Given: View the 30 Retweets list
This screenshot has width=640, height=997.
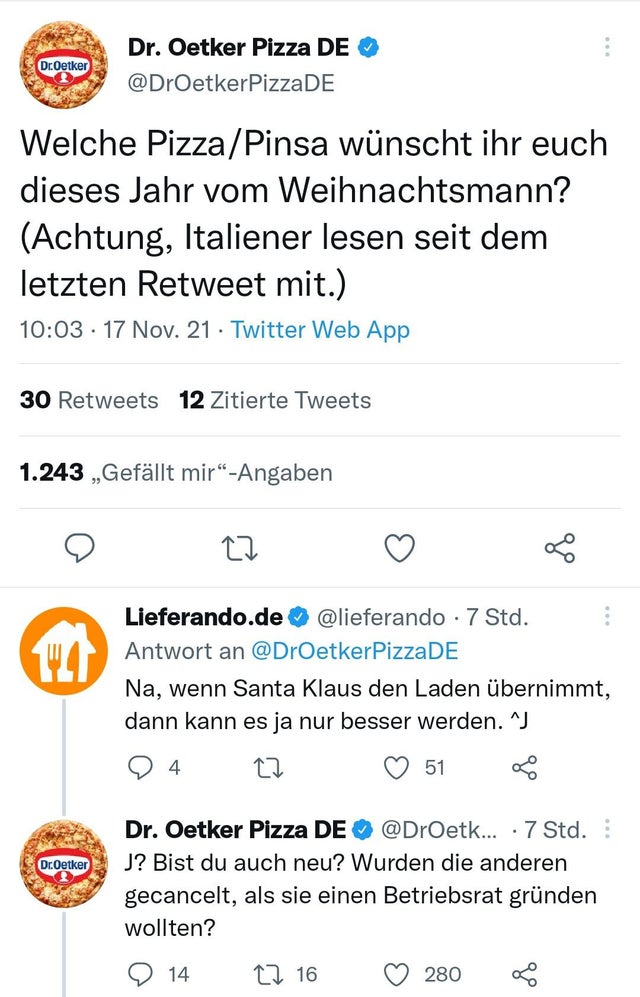Looking at the screenshot, I should point(89,401).
